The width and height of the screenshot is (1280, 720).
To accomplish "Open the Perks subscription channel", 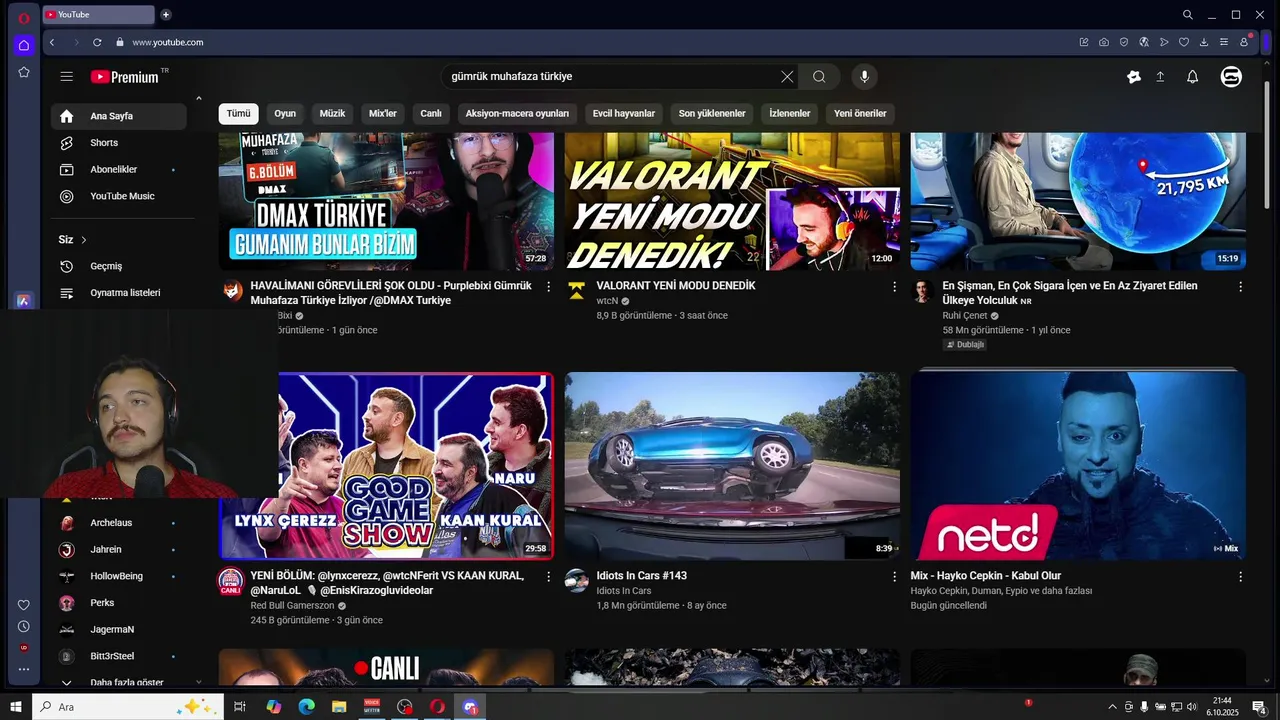I will click(x=119, y=603).
